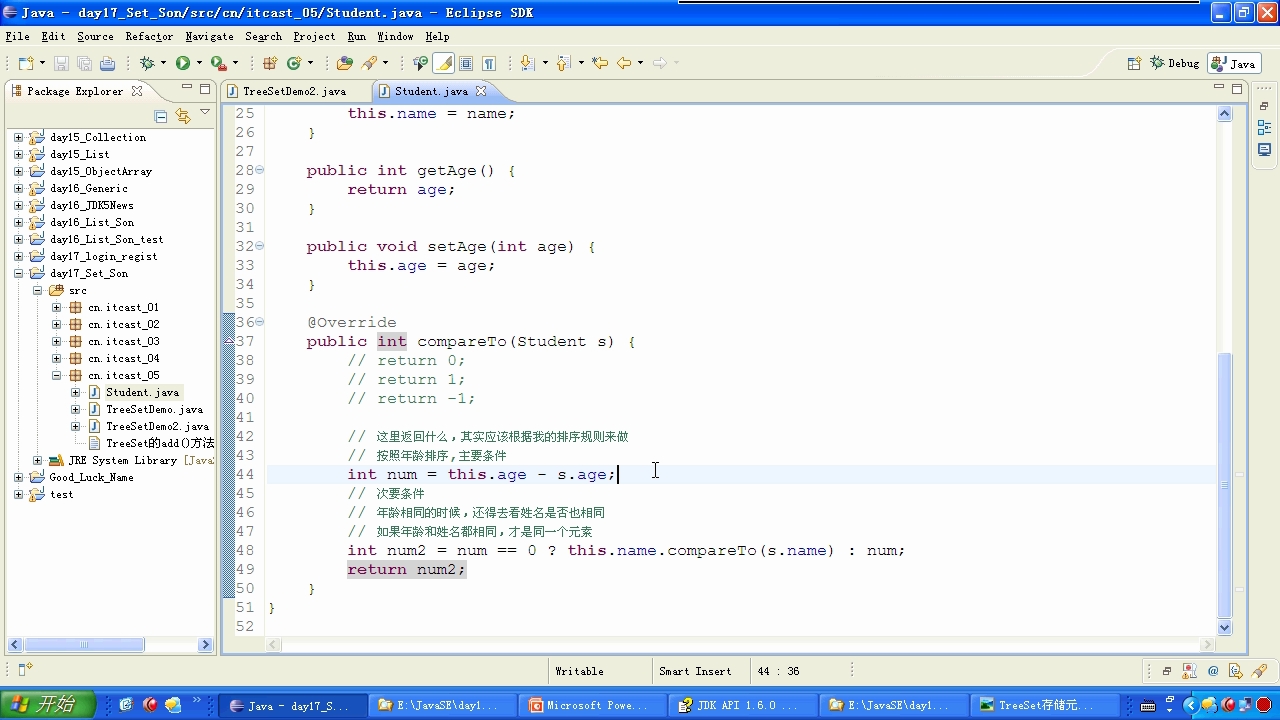This screenshot has width=1280, height=720.
Task: Click the Open Type icon
Action: pyautogui.click(x=345, y=63)
